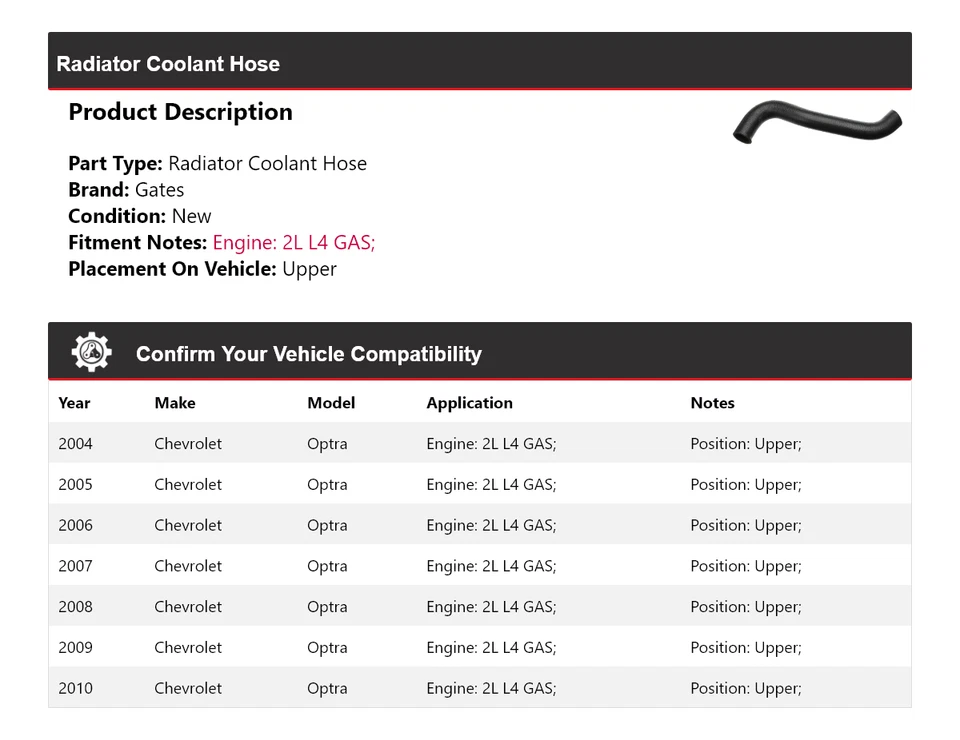Click the Notes column header
Screen dimensions: 960x740
point(712,403)
